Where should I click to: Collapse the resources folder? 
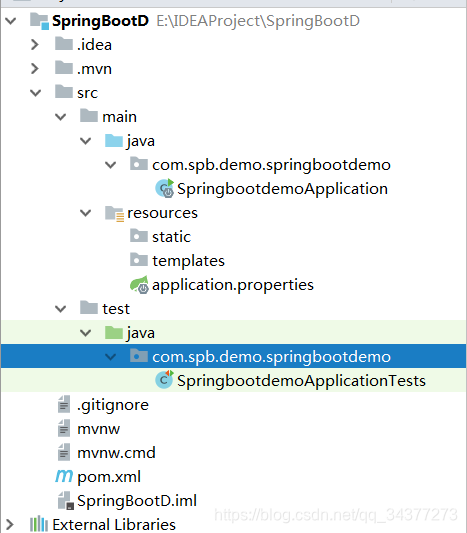[x=85, y=213]
